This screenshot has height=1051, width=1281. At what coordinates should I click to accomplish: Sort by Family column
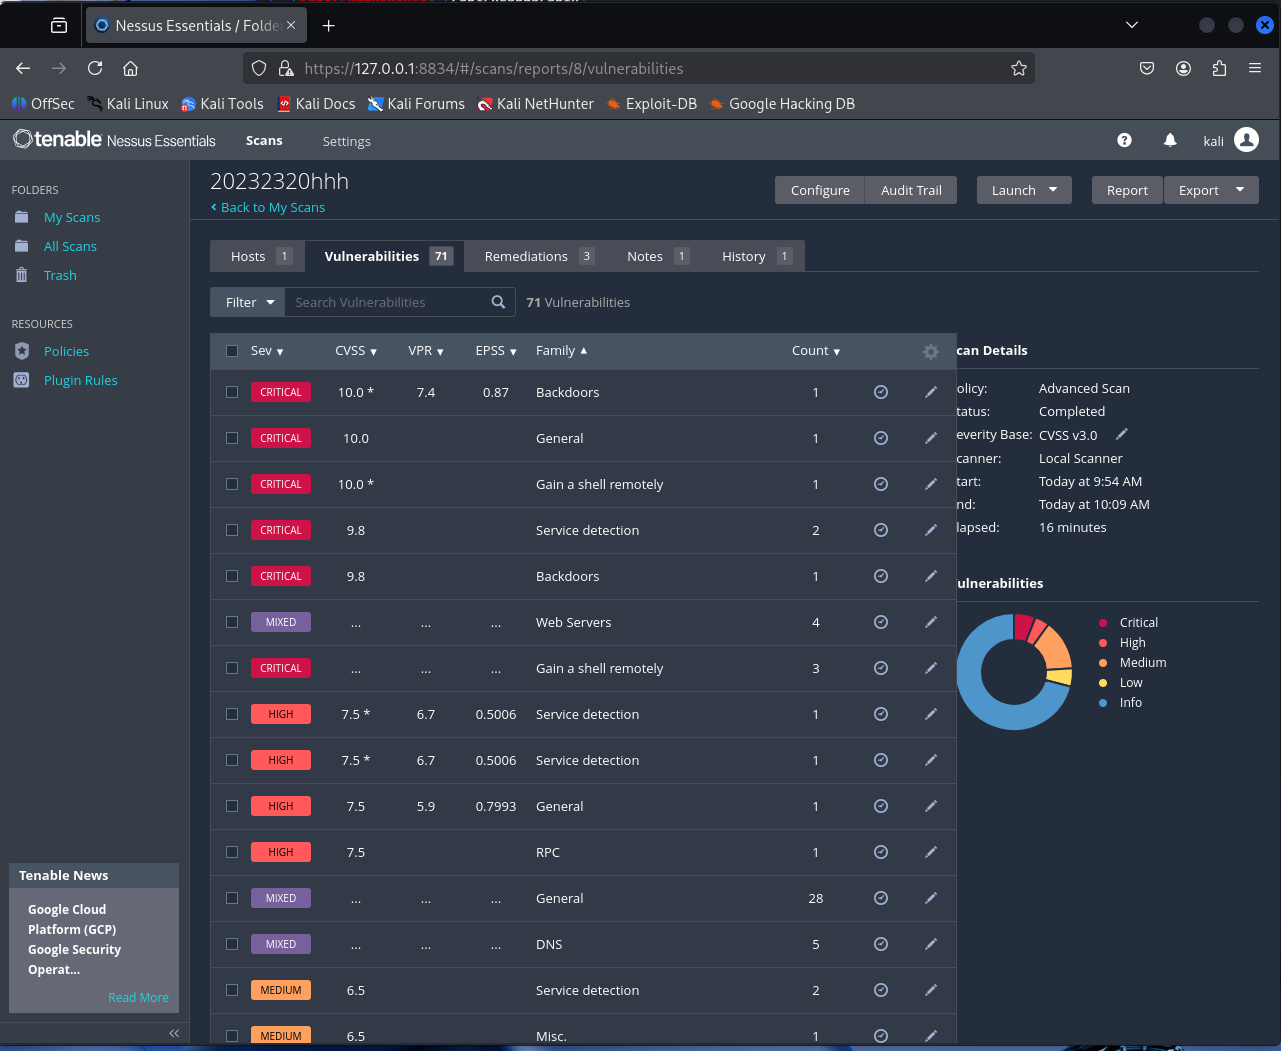[x=561, y=351]
